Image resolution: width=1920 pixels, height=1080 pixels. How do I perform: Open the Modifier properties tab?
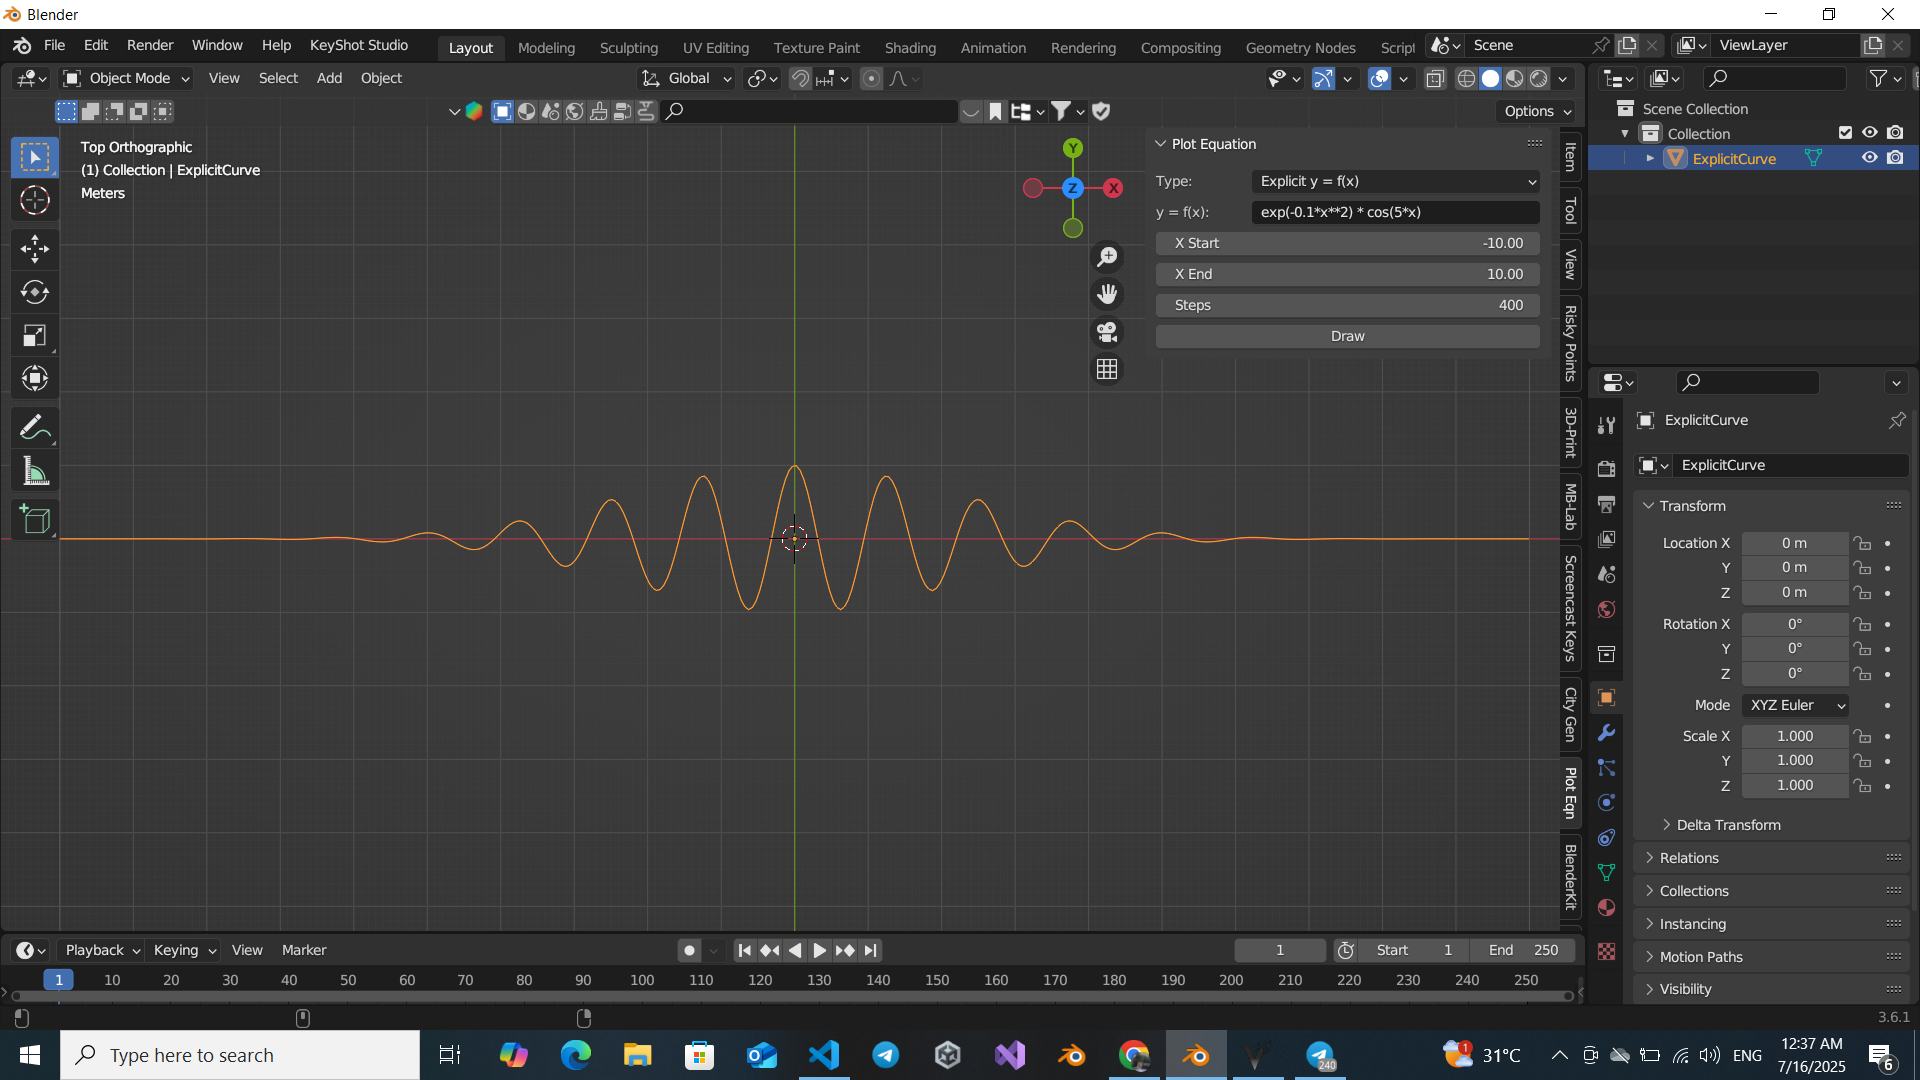(1607, 733)
